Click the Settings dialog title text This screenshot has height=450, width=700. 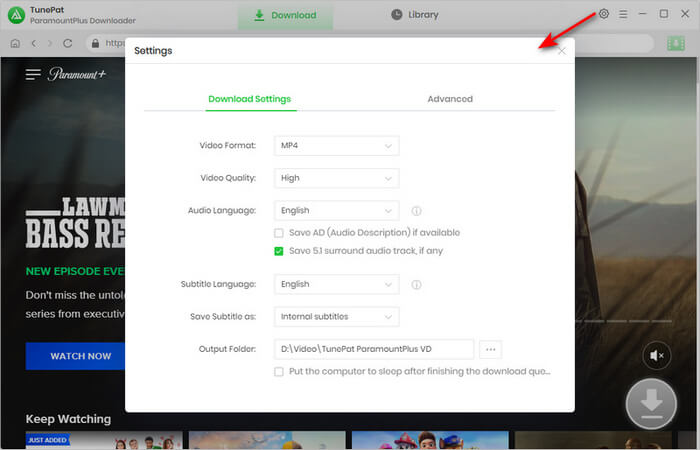click(153, 51)
